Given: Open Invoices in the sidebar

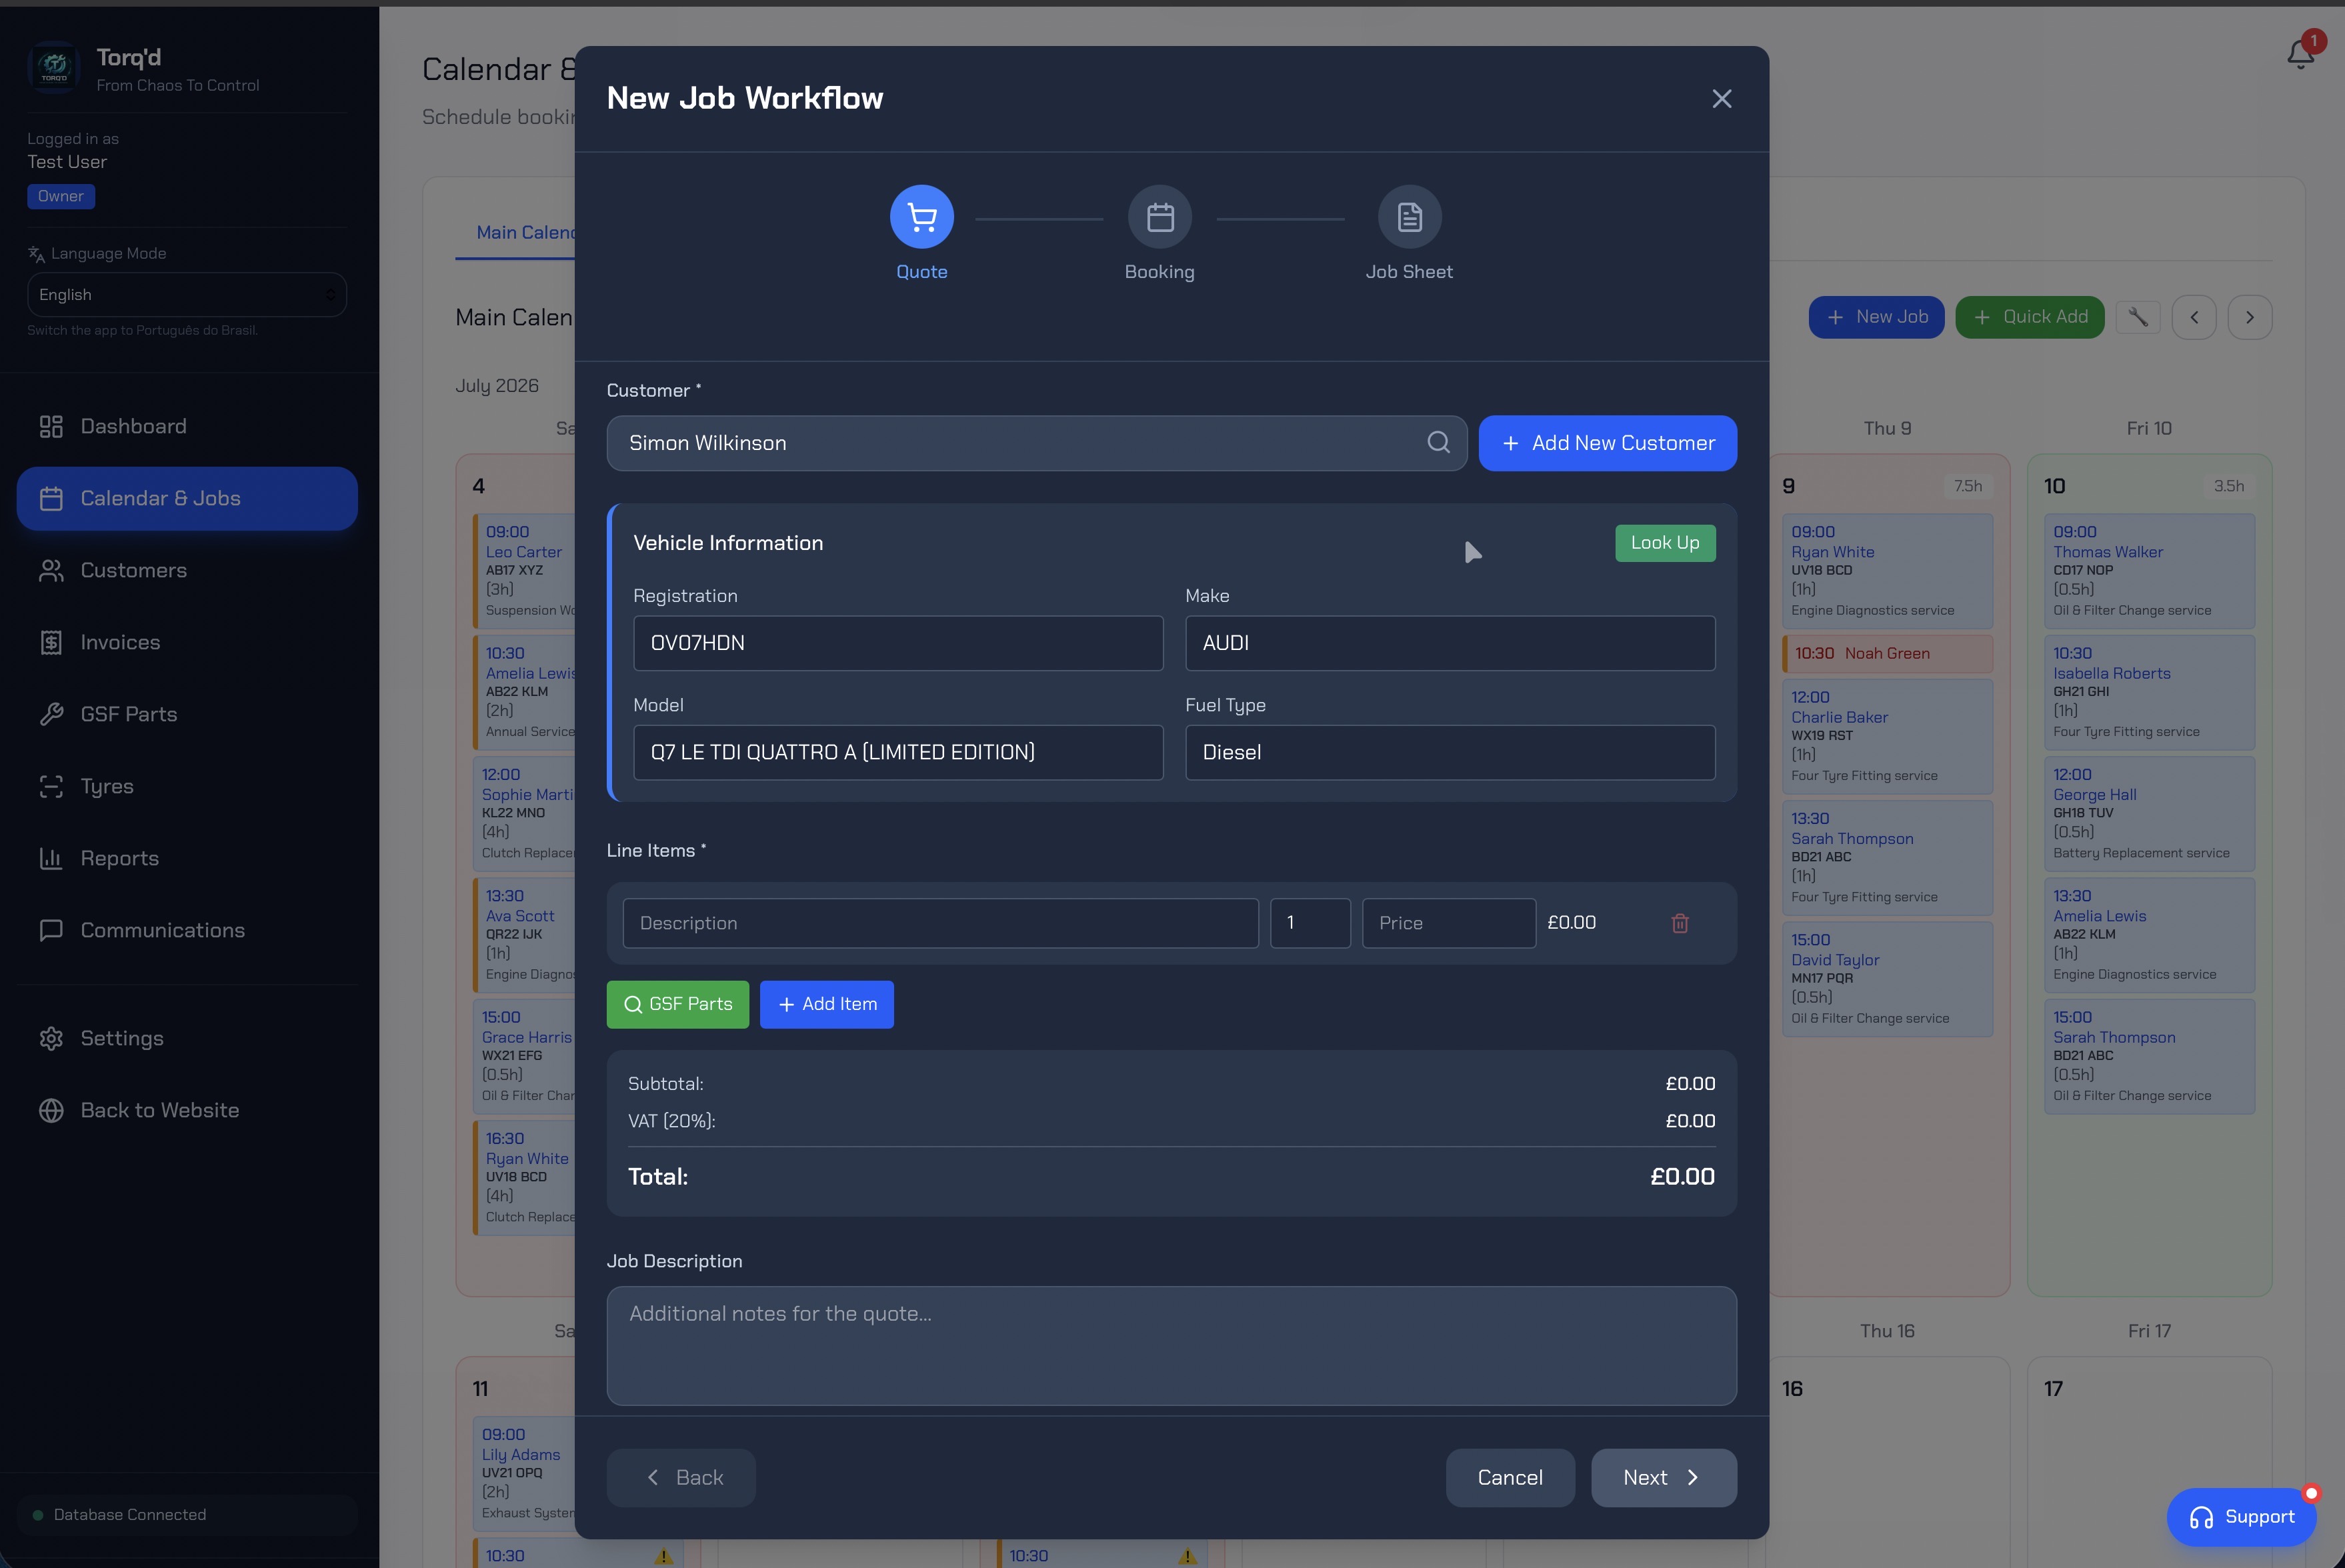Looking at the screenshot, I should click(187, 643).
